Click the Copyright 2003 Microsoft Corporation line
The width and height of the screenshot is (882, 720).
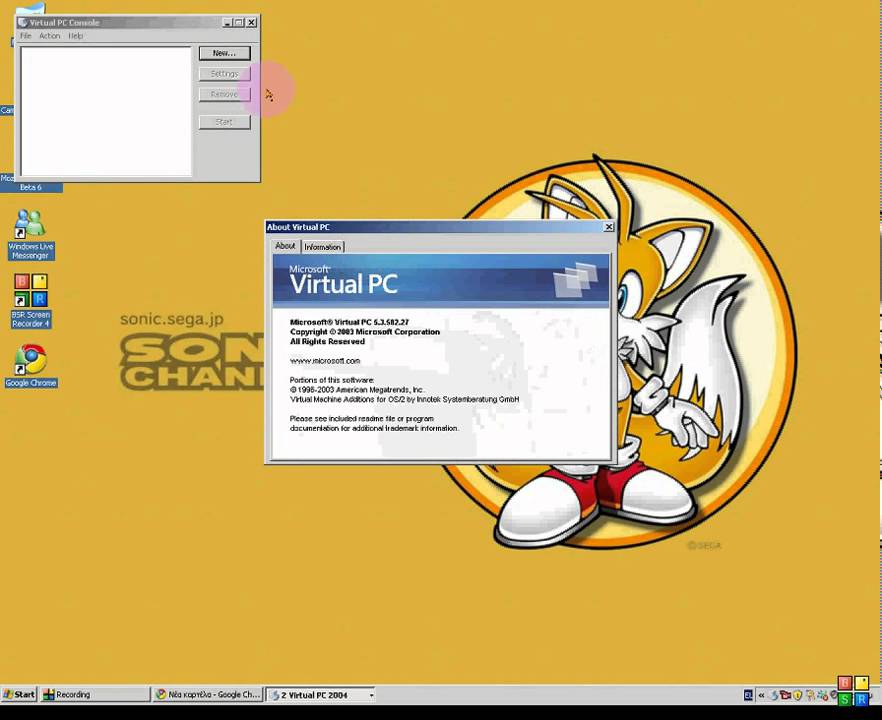pyautogui.click(x=364, y=332)
